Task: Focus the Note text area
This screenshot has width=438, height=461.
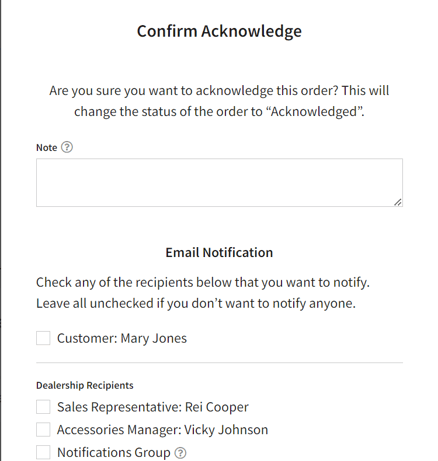Action: click(x=219, y=183)
